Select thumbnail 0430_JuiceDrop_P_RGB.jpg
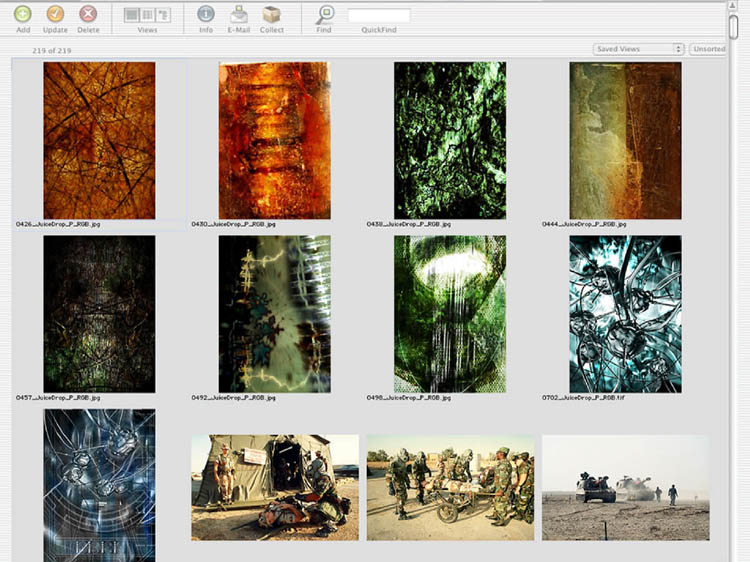Screen dimensions: 750x562 click(x=274, y=140)
